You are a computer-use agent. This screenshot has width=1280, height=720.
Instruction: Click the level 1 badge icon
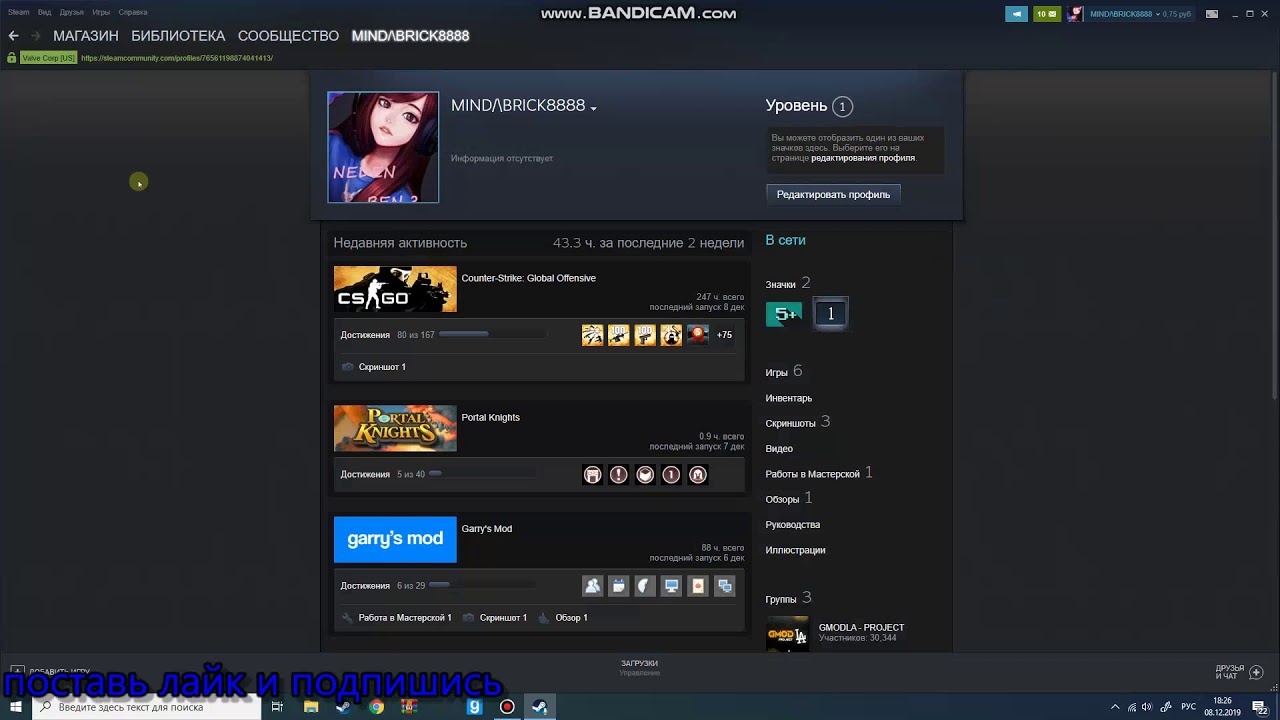pyautogui.click(x=830, y=314)
